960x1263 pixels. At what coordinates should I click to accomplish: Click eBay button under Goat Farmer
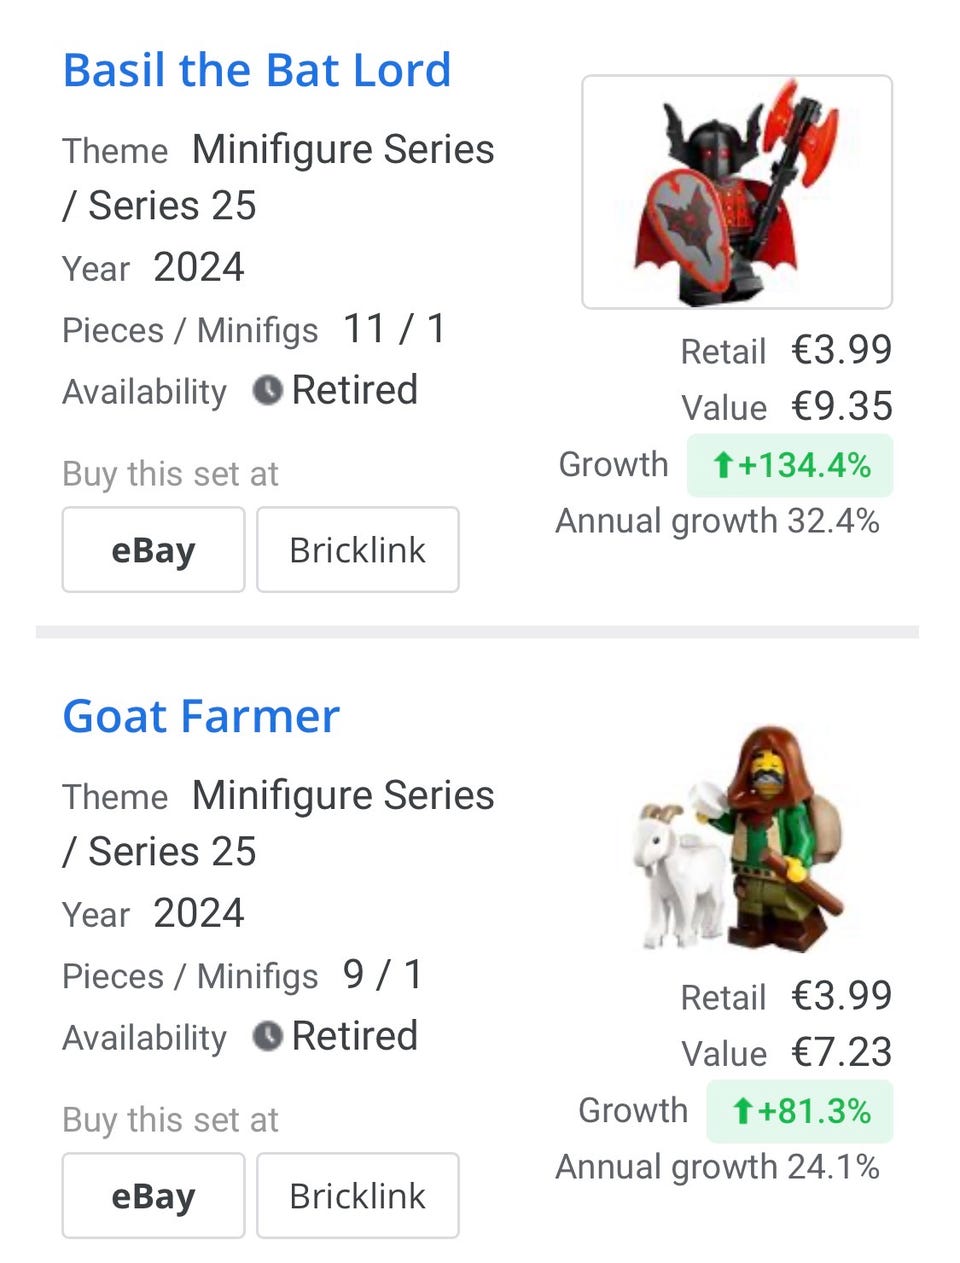pos(153,1196)
